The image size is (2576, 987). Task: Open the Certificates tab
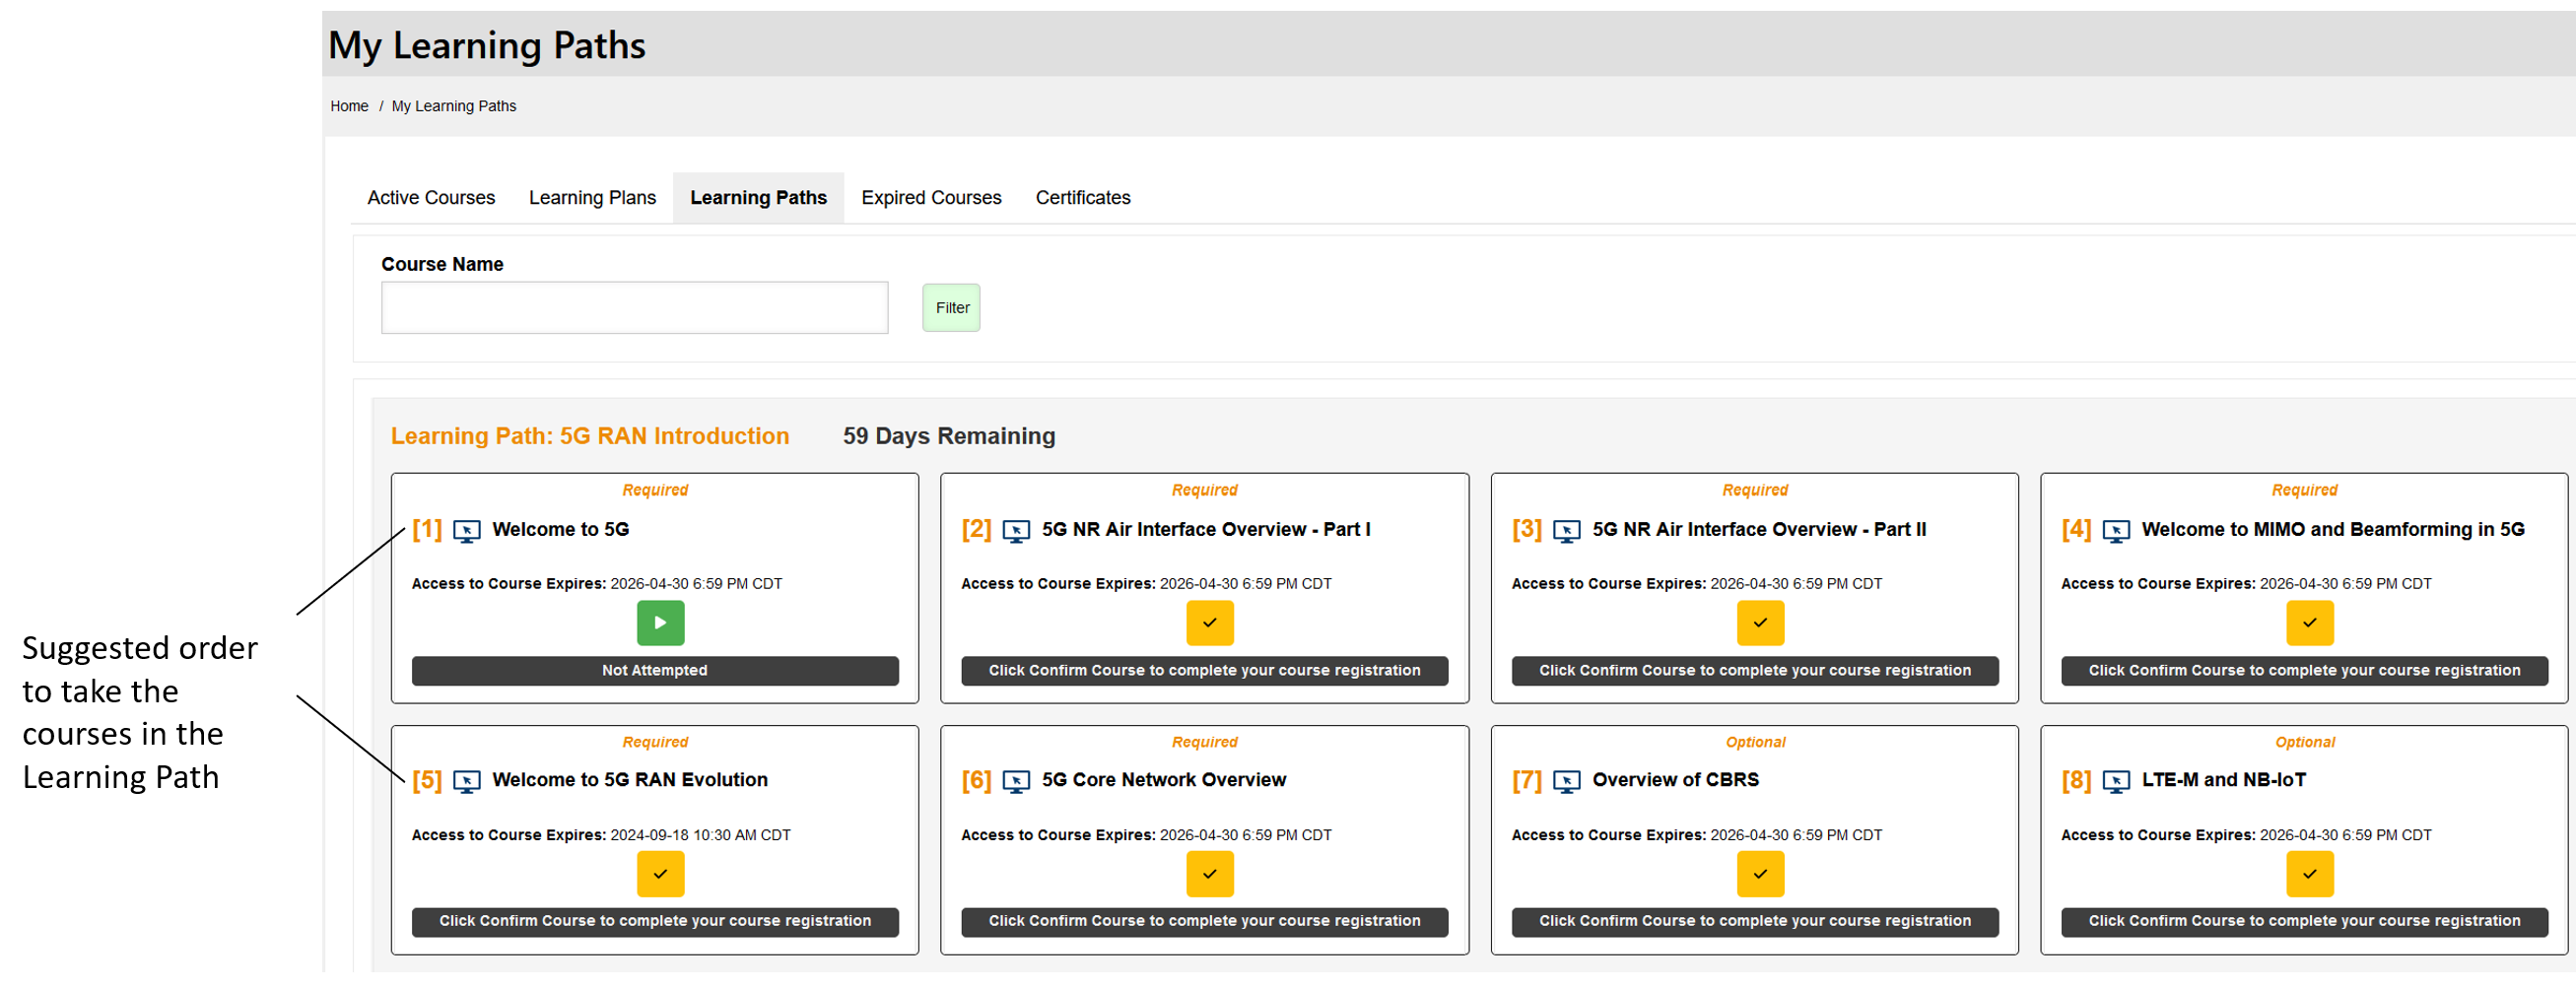(1083, 198)
